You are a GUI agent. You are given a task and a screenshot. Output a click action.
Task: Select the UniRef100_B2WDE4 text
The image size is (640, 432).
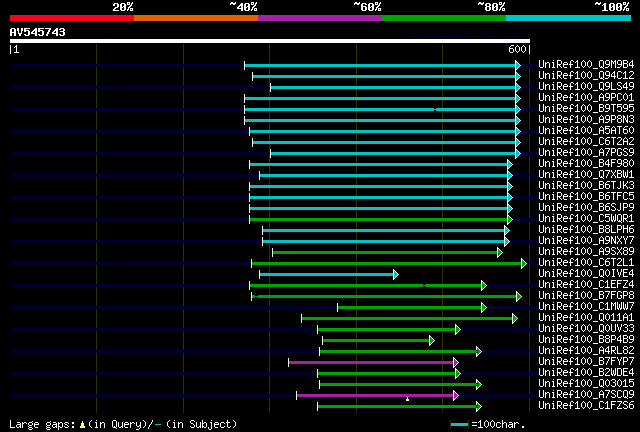586,373
